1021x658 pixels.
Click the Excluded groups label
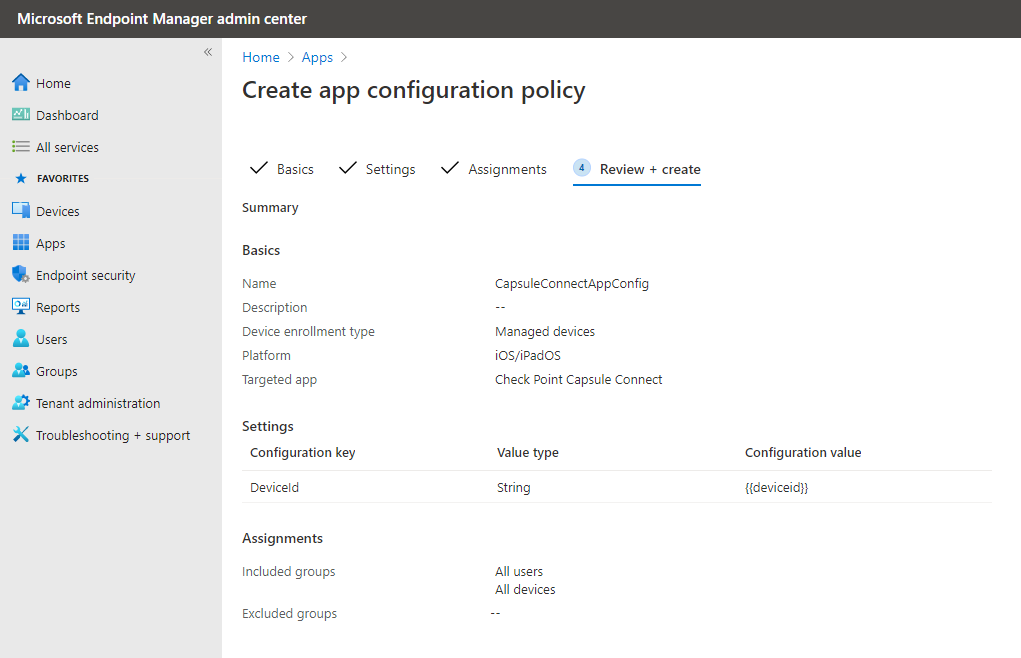[289, 614]
